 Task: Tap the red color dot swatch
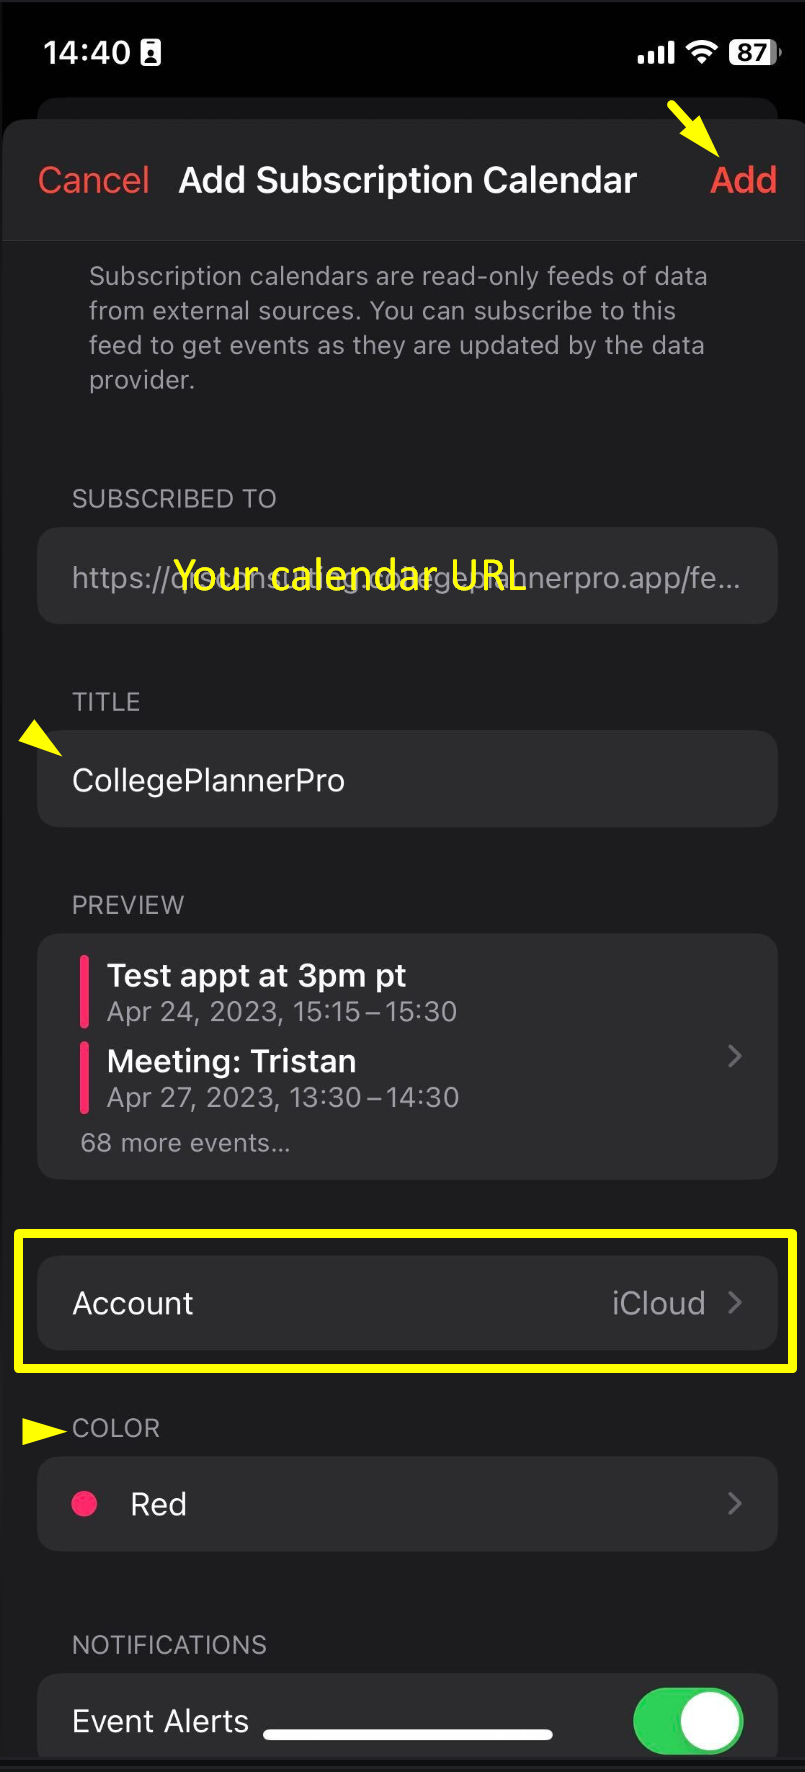pyautogui.click(x=85, y=1504)
